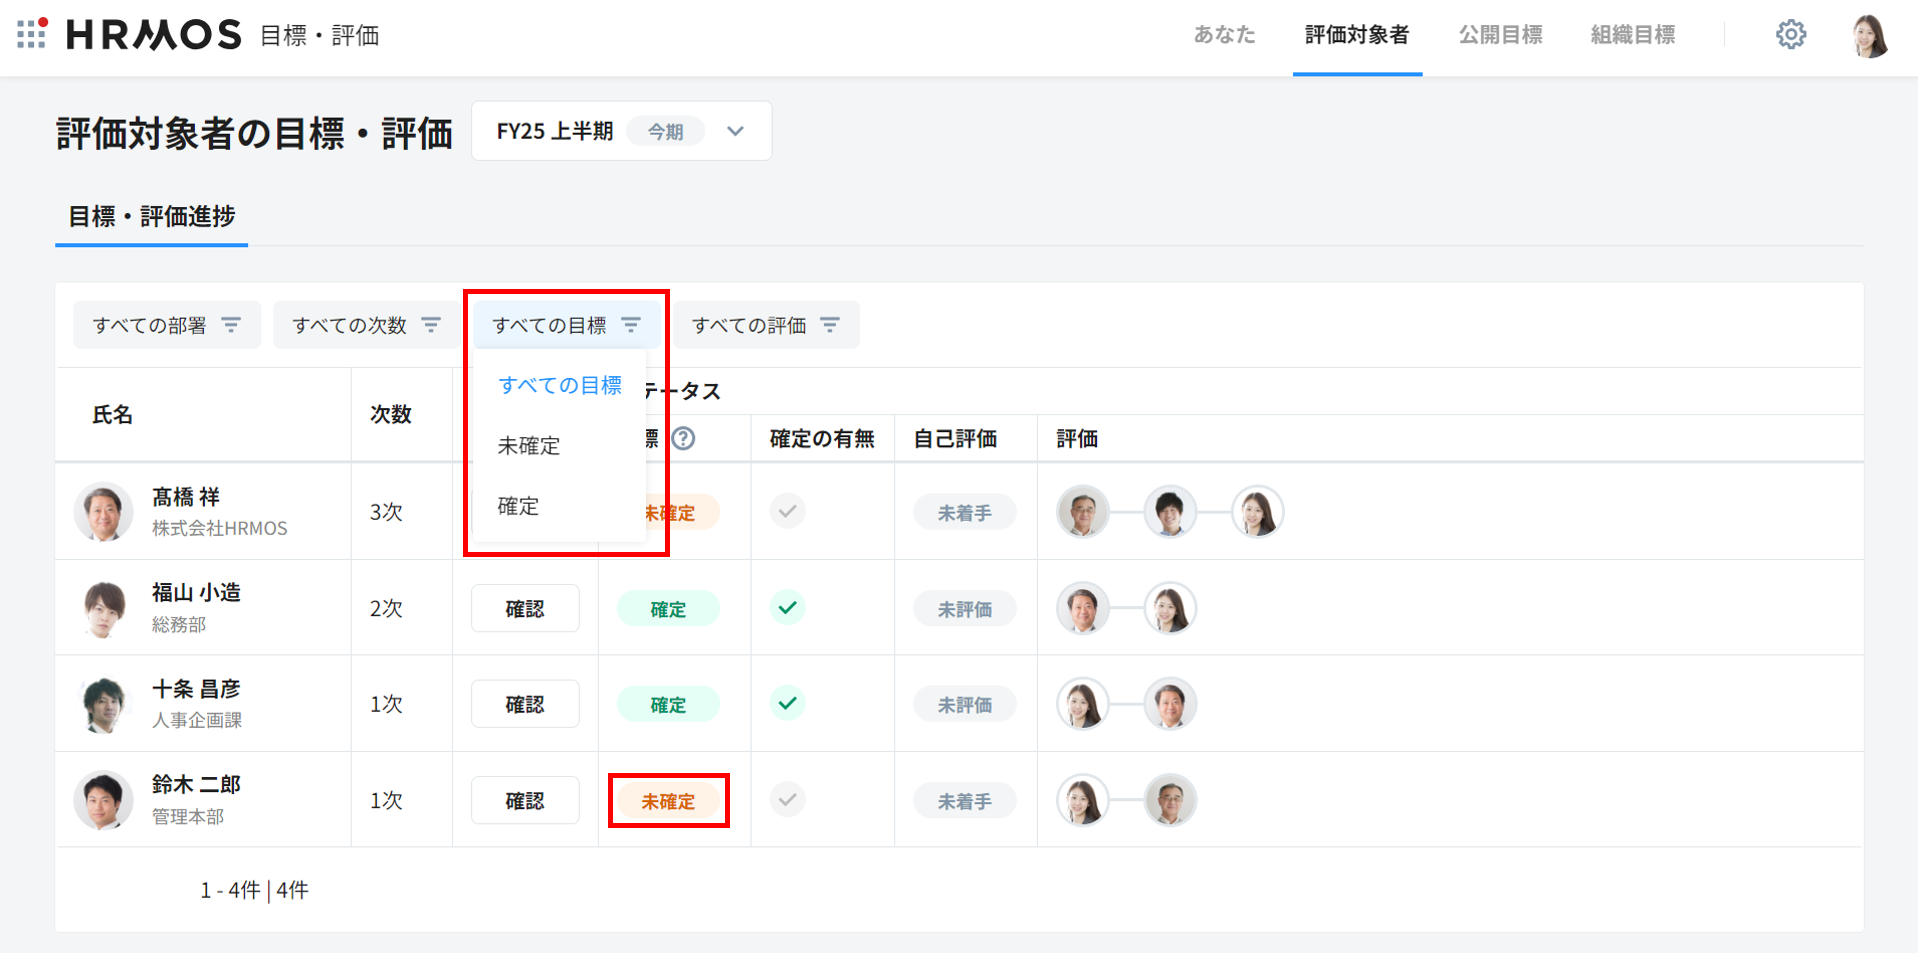Click 確認 button for 鈴木 二郎
The height and width of the screenshot is (953, 1918).
click(x=525, y=801)
